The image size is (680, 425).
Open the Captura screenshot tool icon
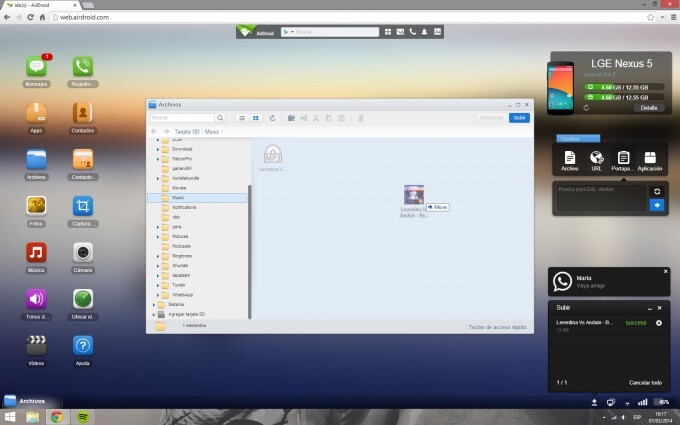(x=83, y=206)
